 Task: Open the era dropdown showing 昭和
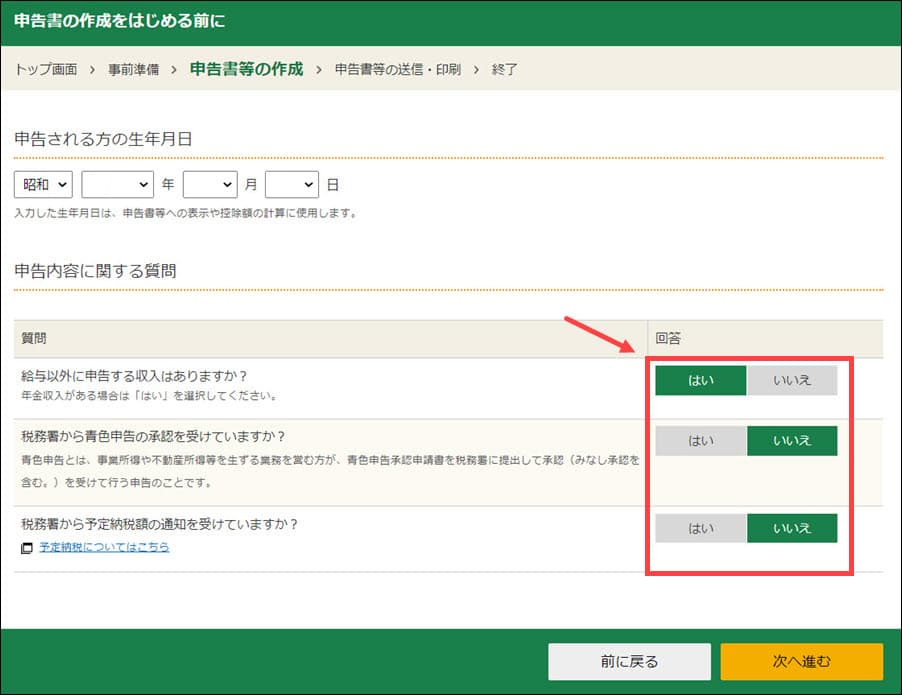(44, 184)
